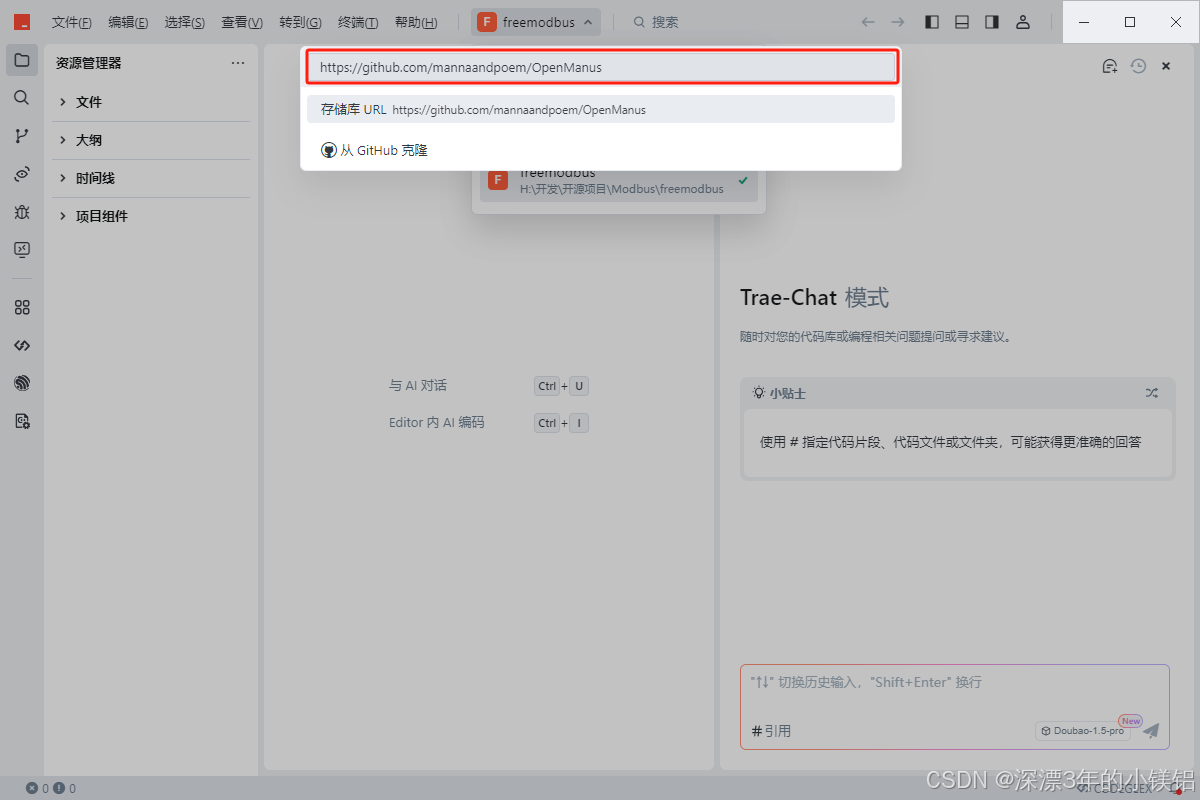Select the 存储库 URL suggestion

[x=601, y=109]
